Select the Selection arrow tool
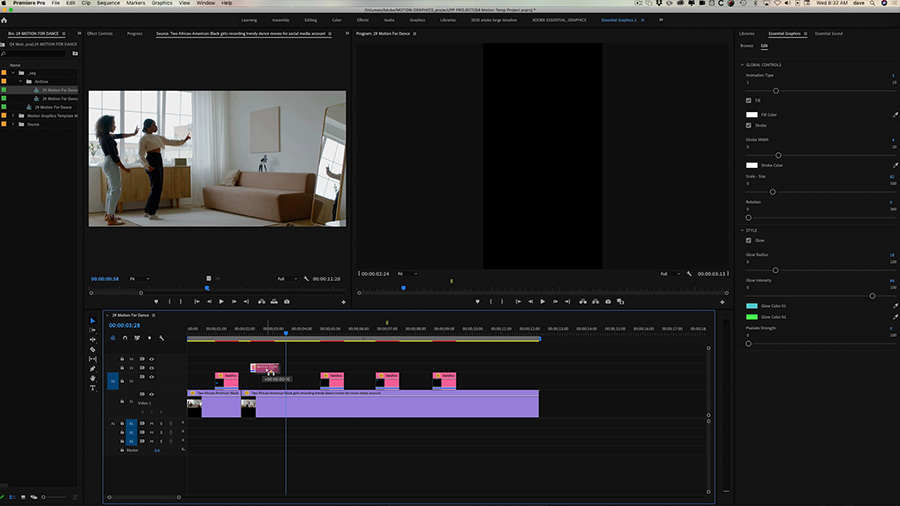This screenshot has height=506, width=900. 92,321
